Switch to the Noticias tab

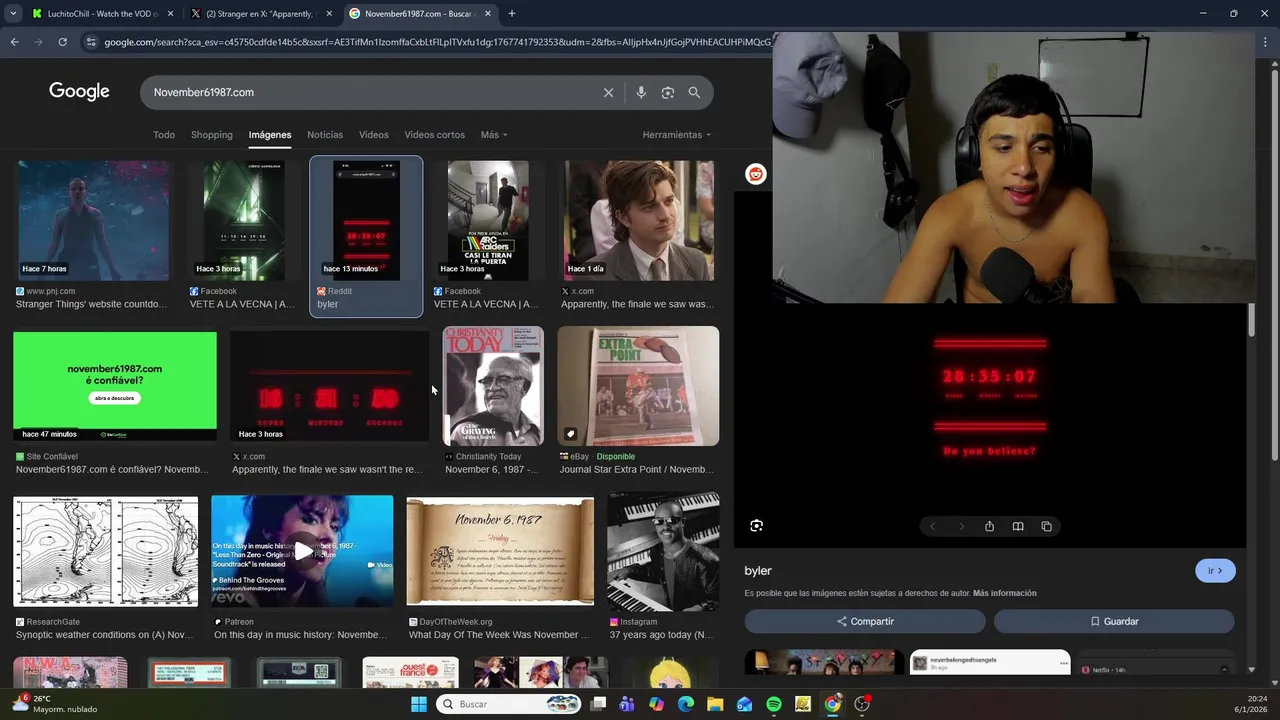point(325,135)
